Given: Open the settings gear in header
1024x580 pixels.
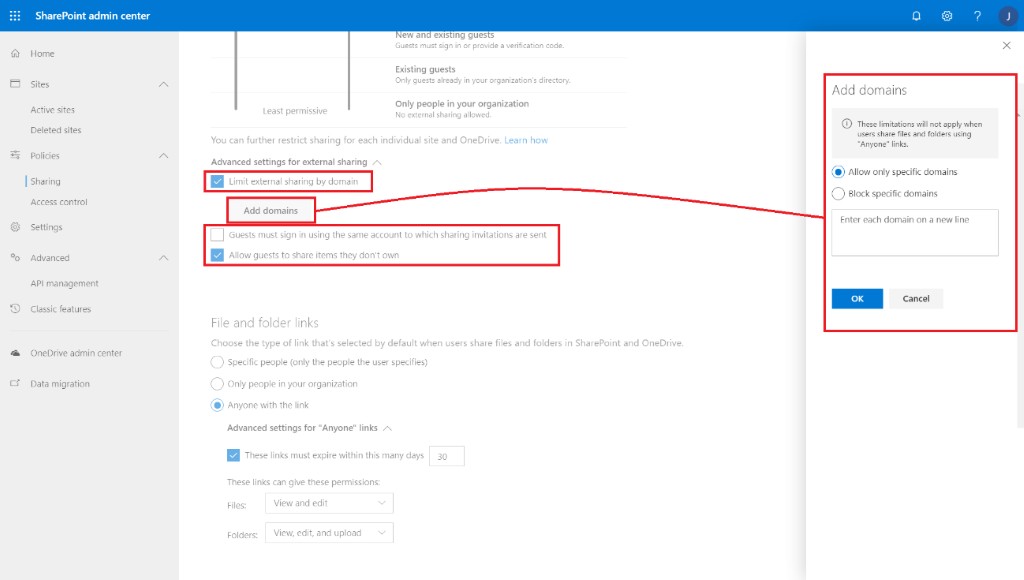Looking at the screenshot, I should point(947,16).
